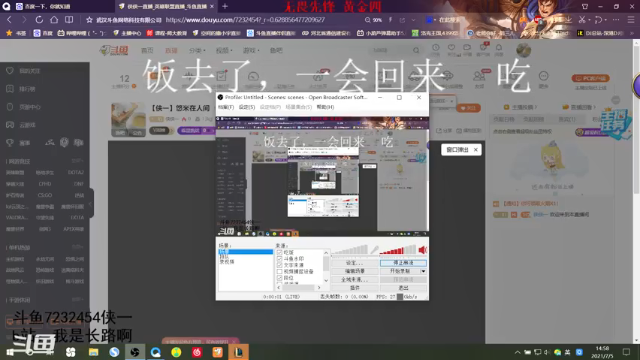The image size is (640, 360).
Task: Bookmark page with the star icon
Action: point(89,20)
